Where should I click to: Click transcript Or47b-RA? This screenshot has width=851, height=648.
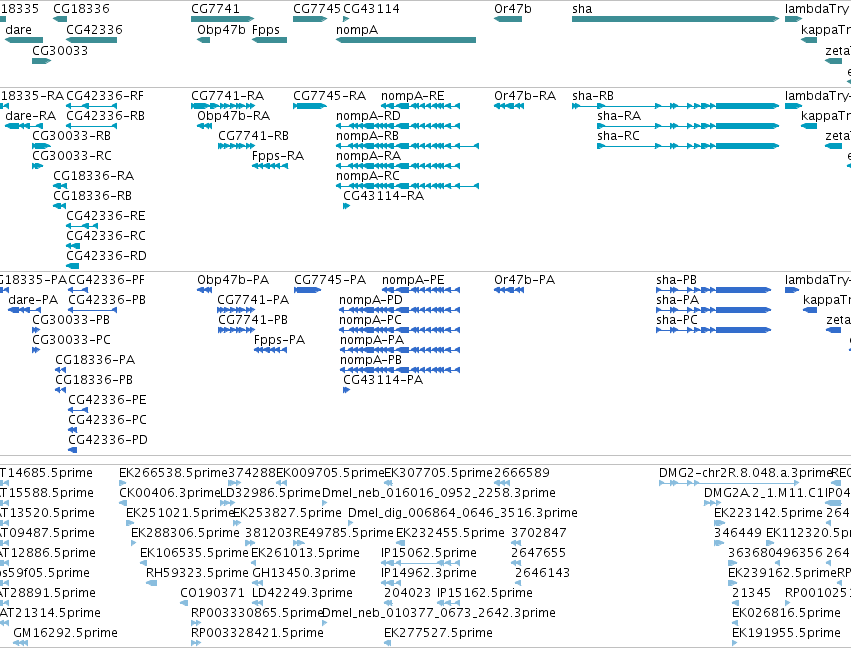(509, 106)
